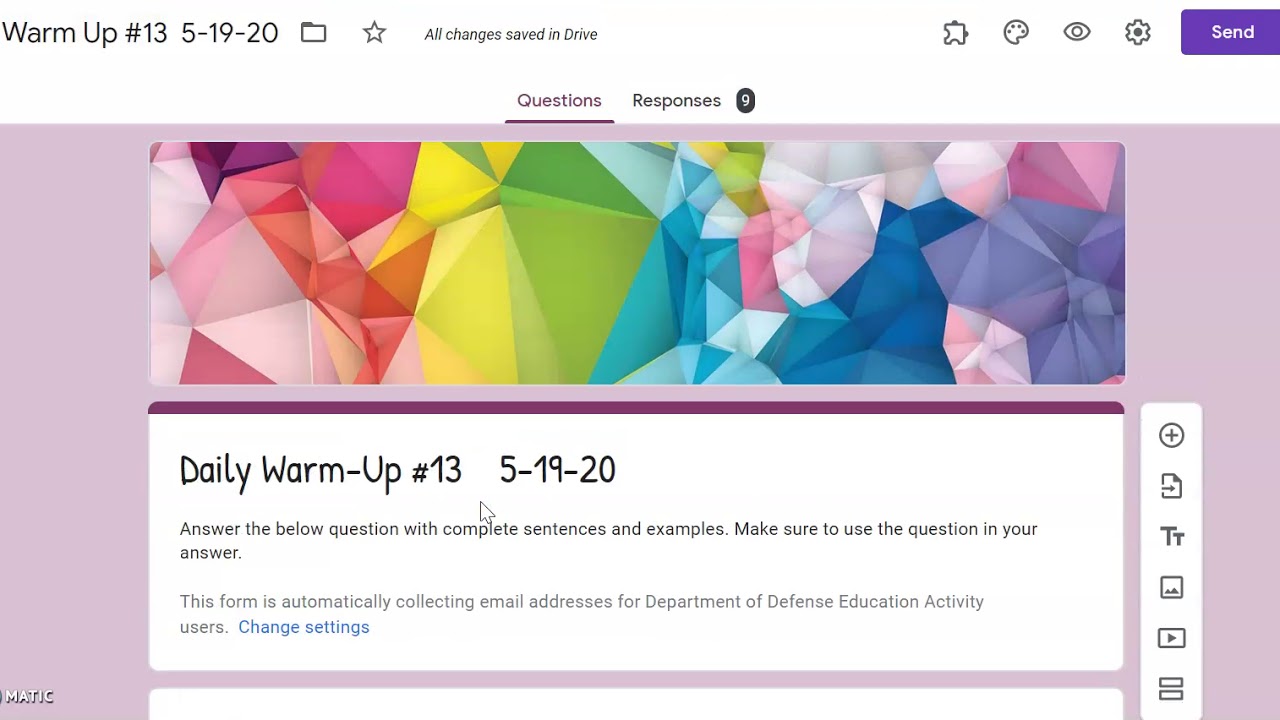This screenshot has height=720, width=1280.
Task: Click the Preview eye icon
Action: 1077,32
